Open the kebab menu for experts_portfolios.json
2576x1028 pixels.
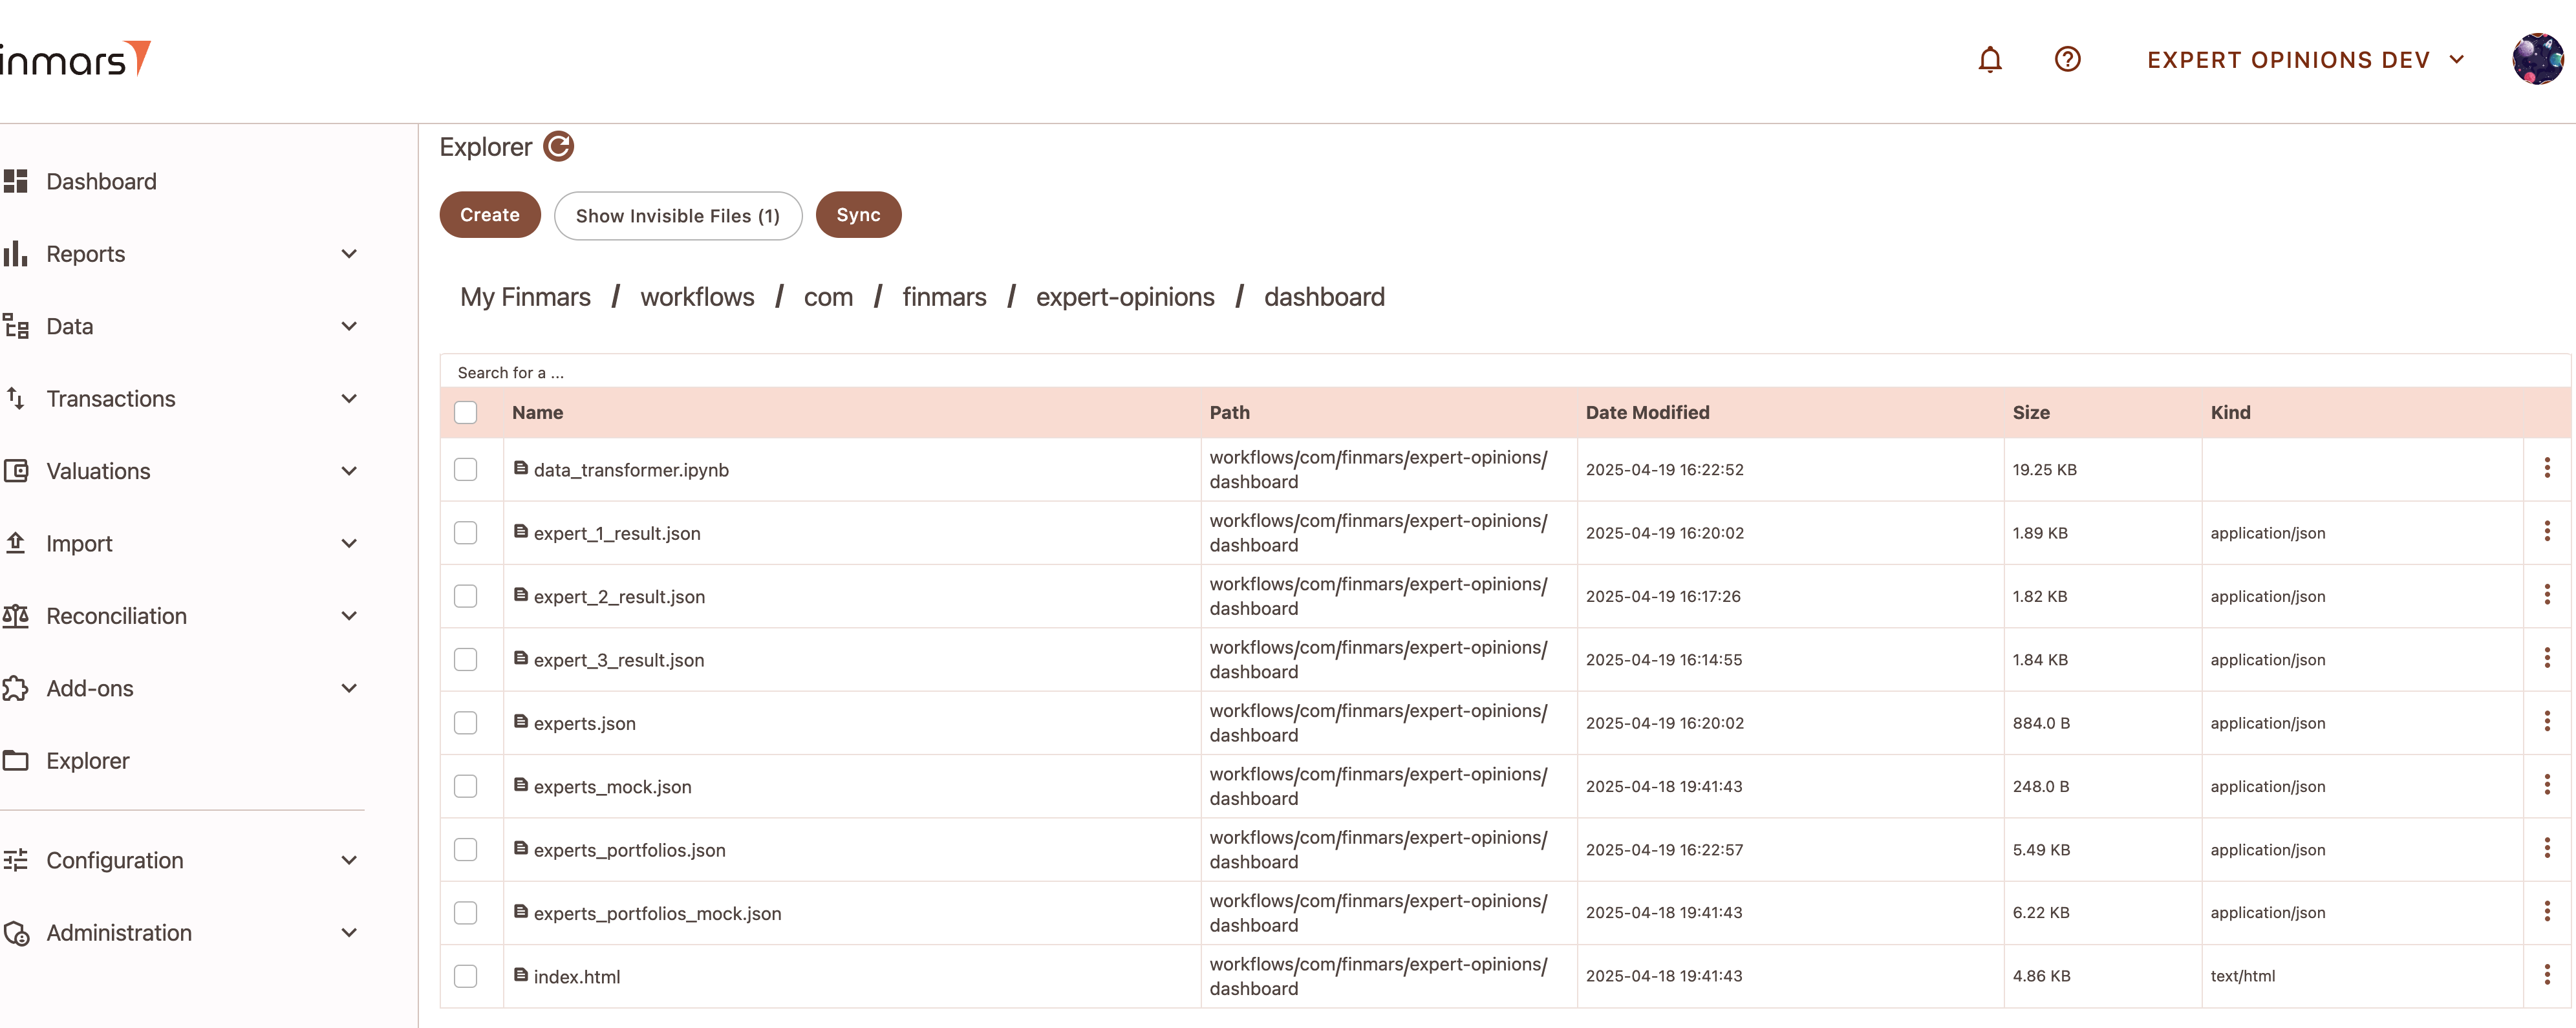(x=2546, y=847)
